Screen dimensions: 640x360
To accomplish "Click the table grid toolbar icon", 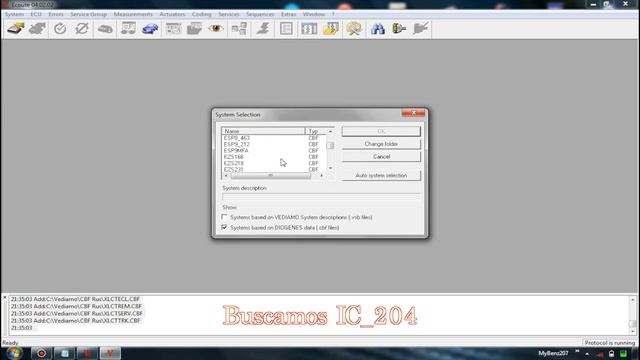I will pyautogui.click(x=173, y=29).
